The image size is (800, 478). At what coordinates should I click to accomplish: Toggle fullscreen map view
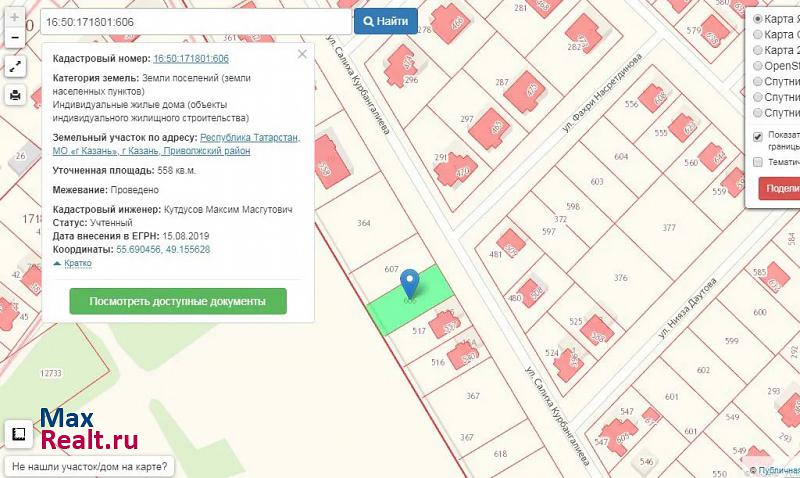15,67
